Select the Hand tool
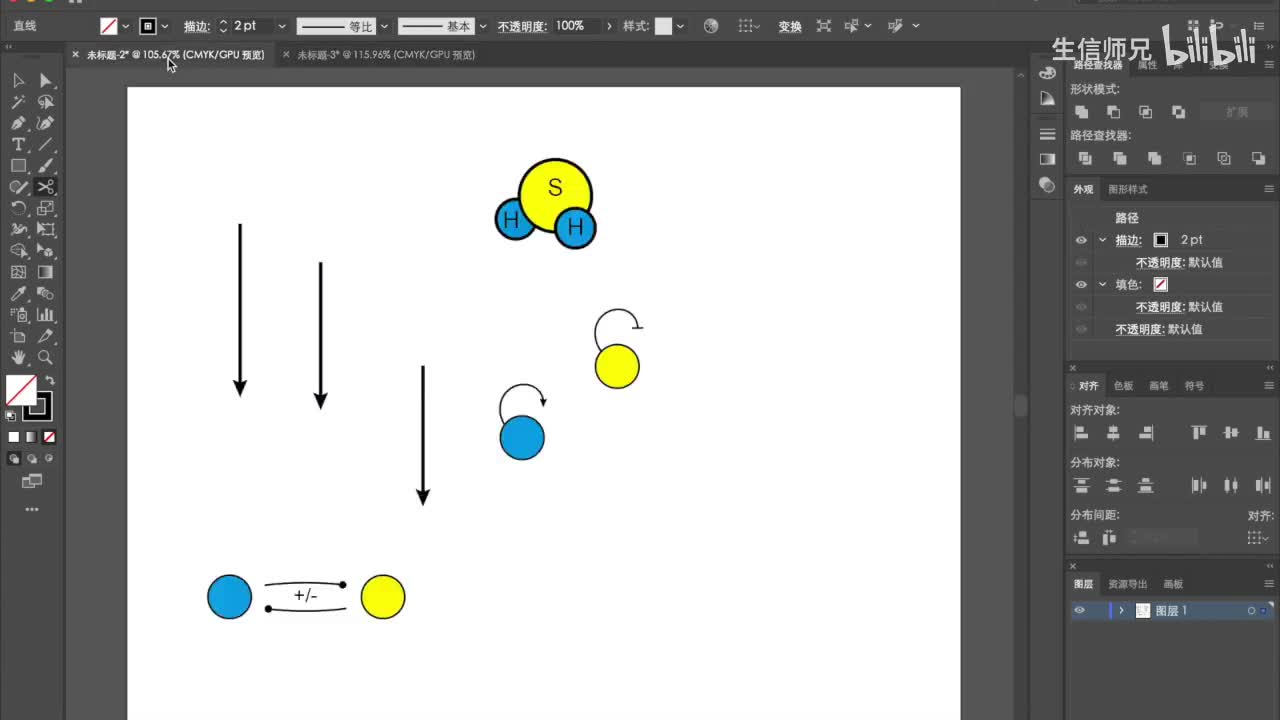Viewport: 1280px width, 720px height. [x=18, y=357]
